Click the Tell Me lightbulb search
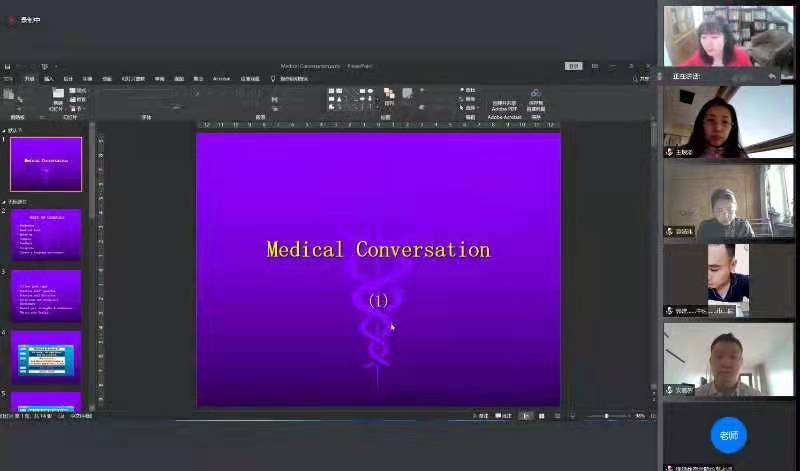Image resolution: width=800 pixels, height=471 pixels. (273, 78)
